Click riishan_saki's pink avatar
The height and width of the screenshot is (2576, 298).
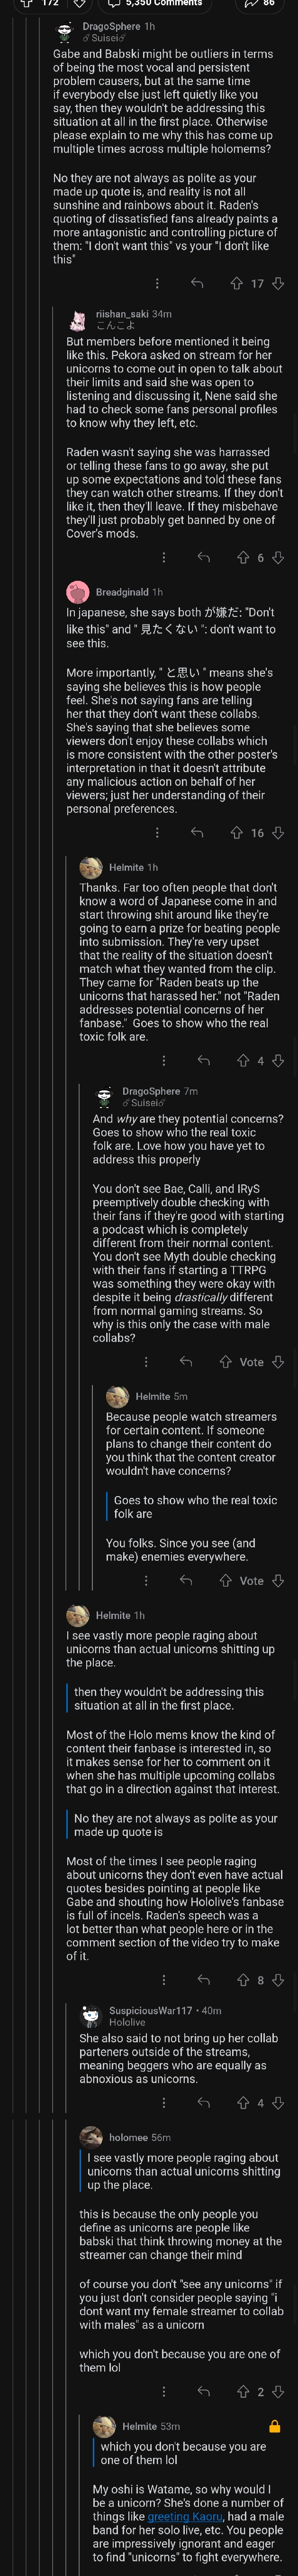point(77,320)
